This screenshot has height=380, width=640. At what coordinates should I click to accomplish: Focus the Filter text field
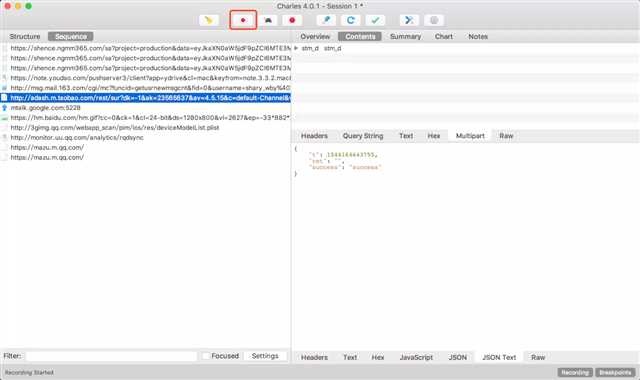coord(111,356)
